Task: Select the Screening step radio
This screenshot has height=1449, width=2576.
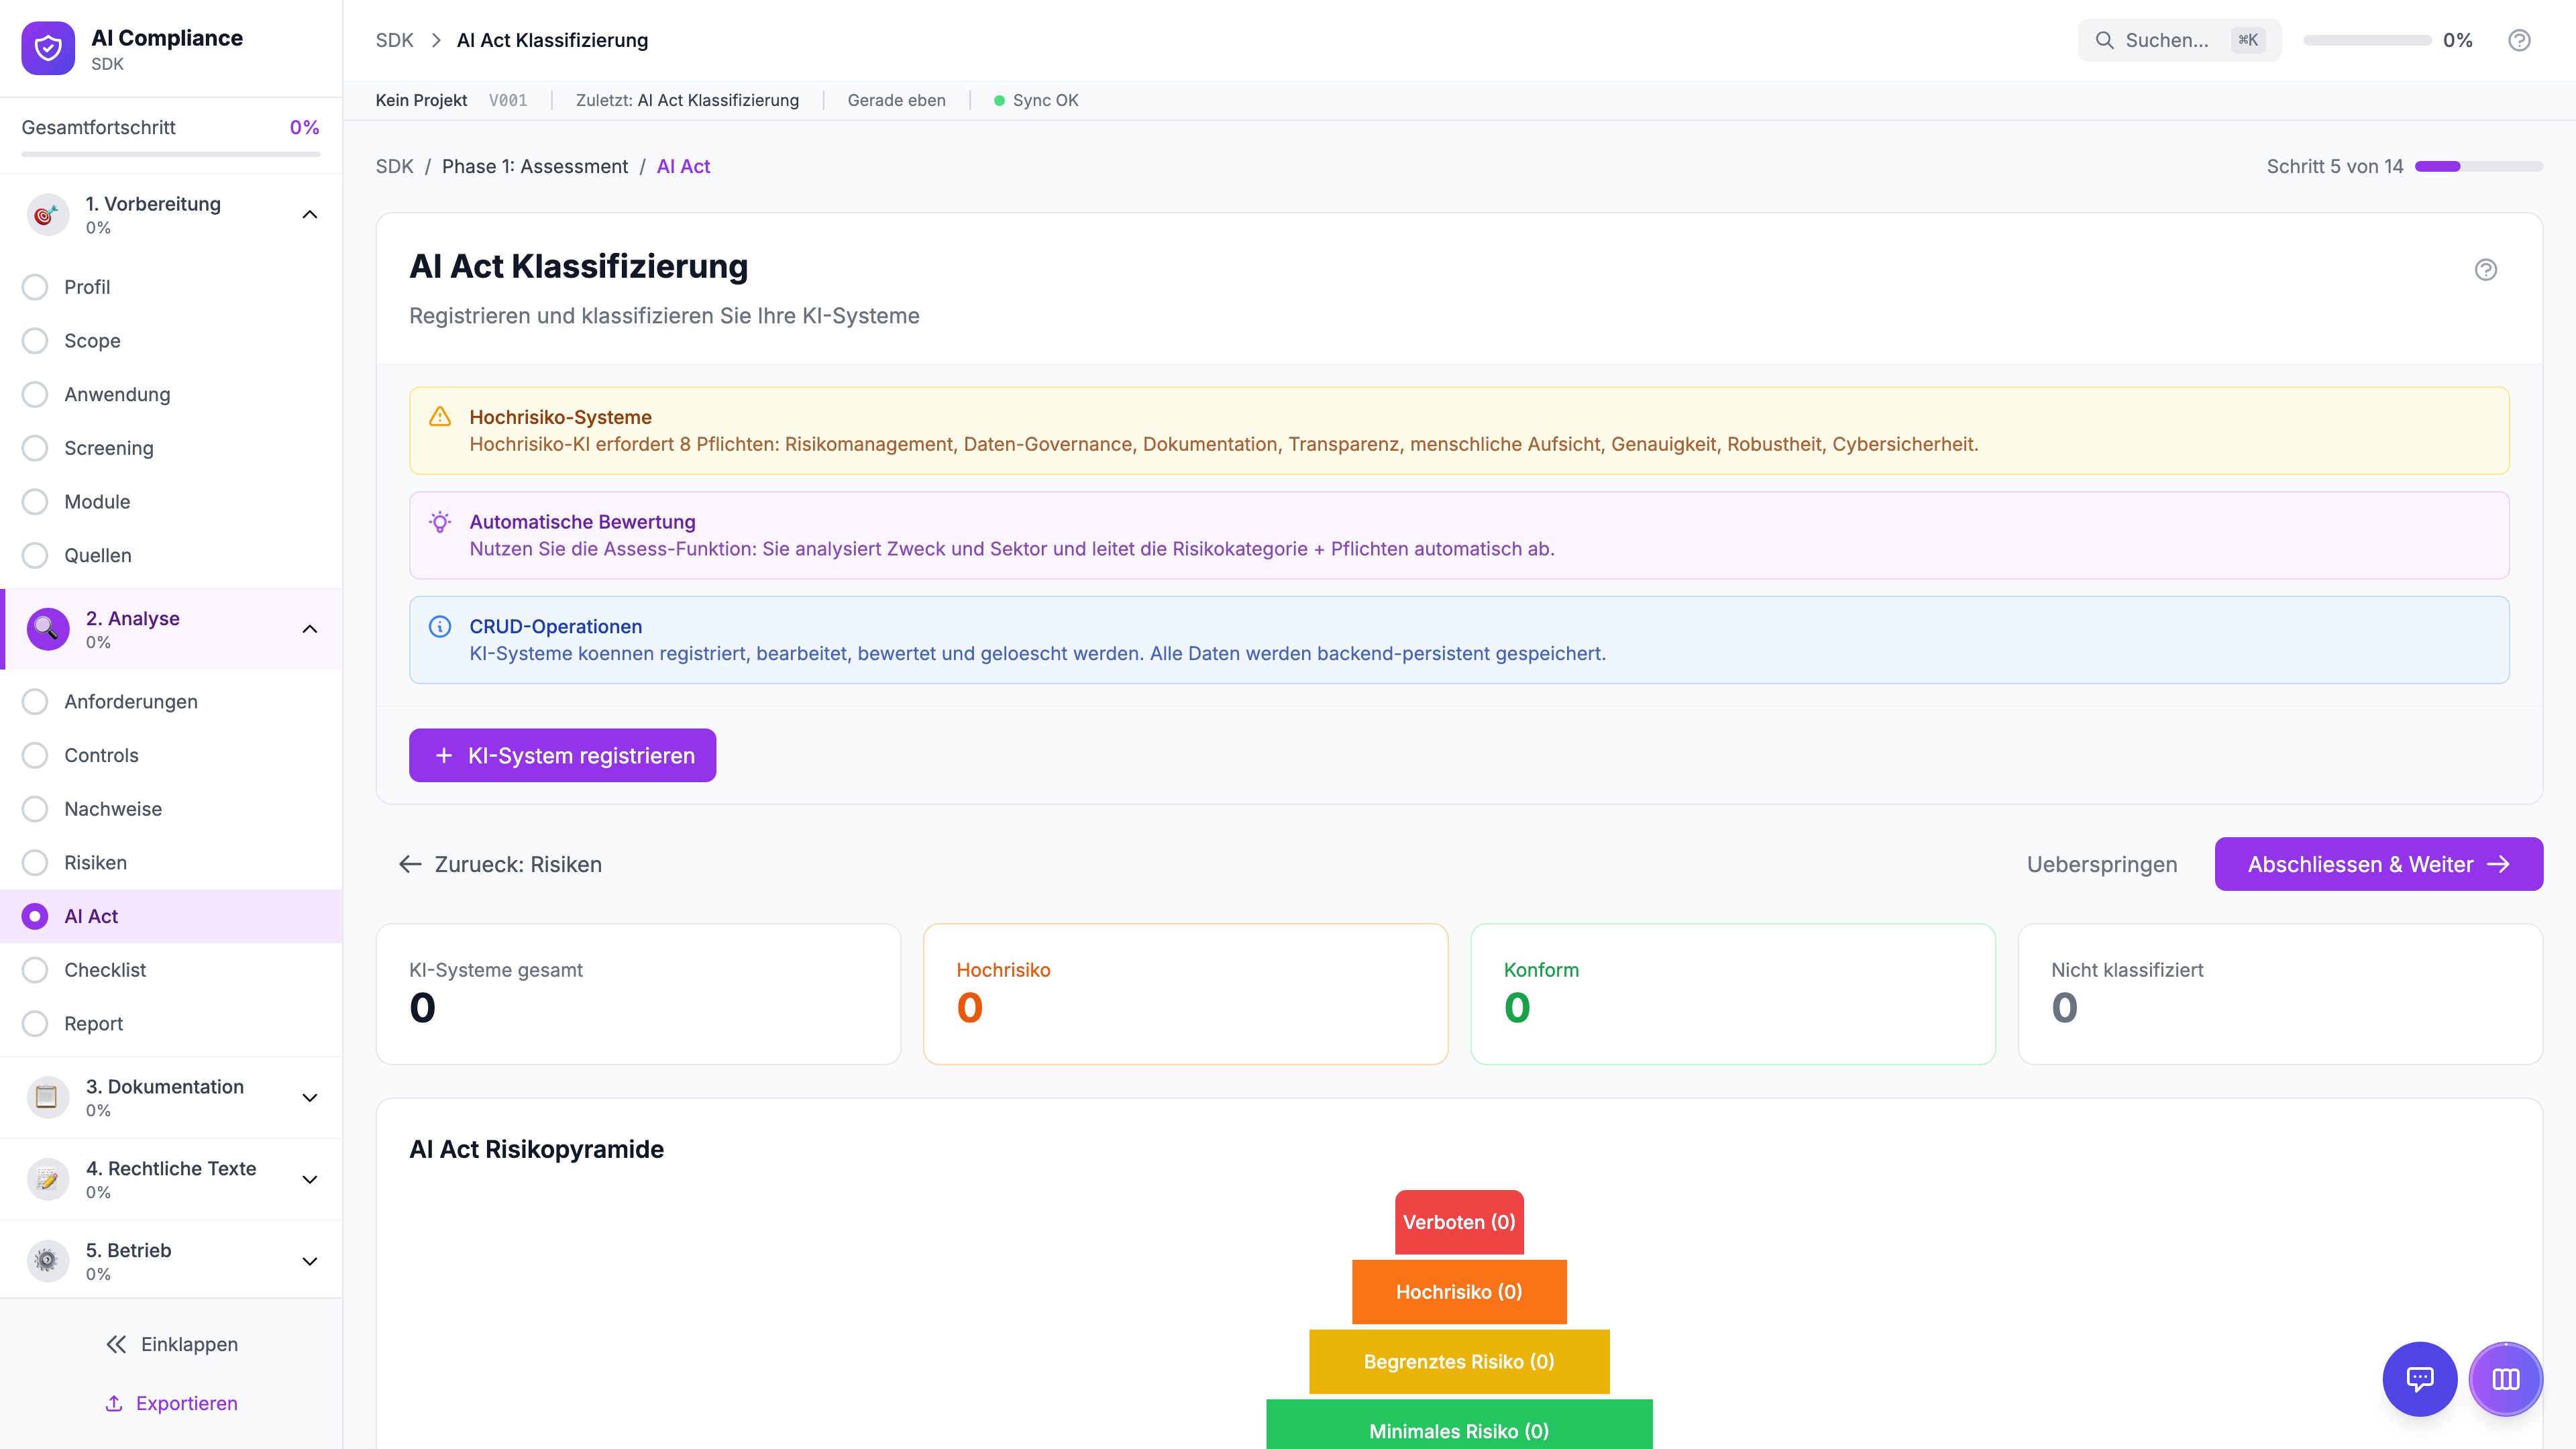Action: pos(35,448)
